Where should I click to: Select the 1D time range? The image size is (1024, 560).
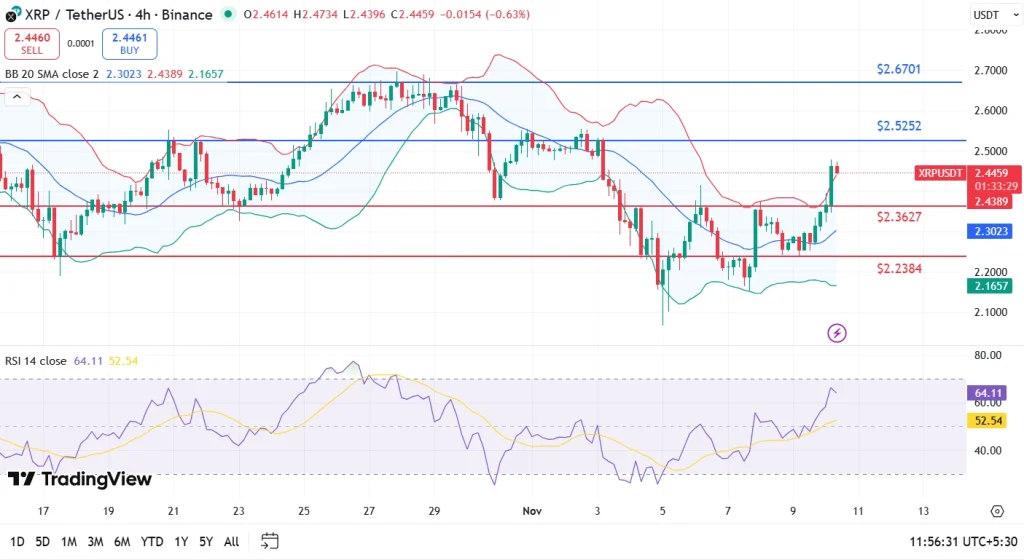[x=17, y=541]
